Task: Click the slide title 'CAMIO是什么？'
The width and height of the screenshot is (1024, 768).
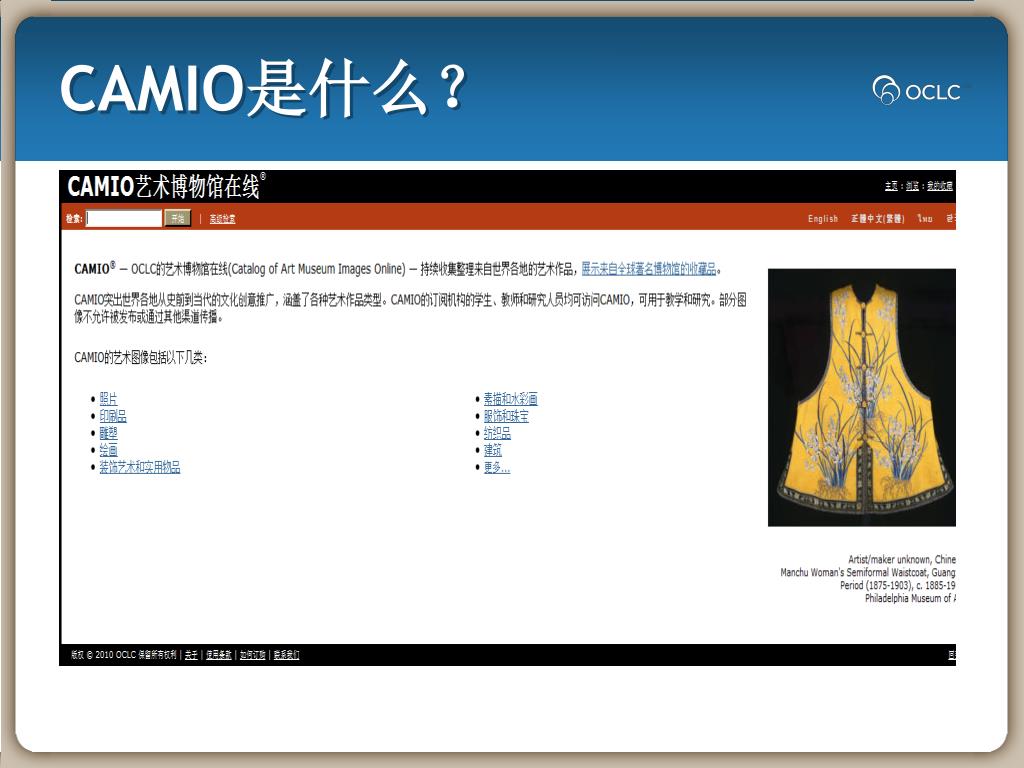Action: [264, 88]
